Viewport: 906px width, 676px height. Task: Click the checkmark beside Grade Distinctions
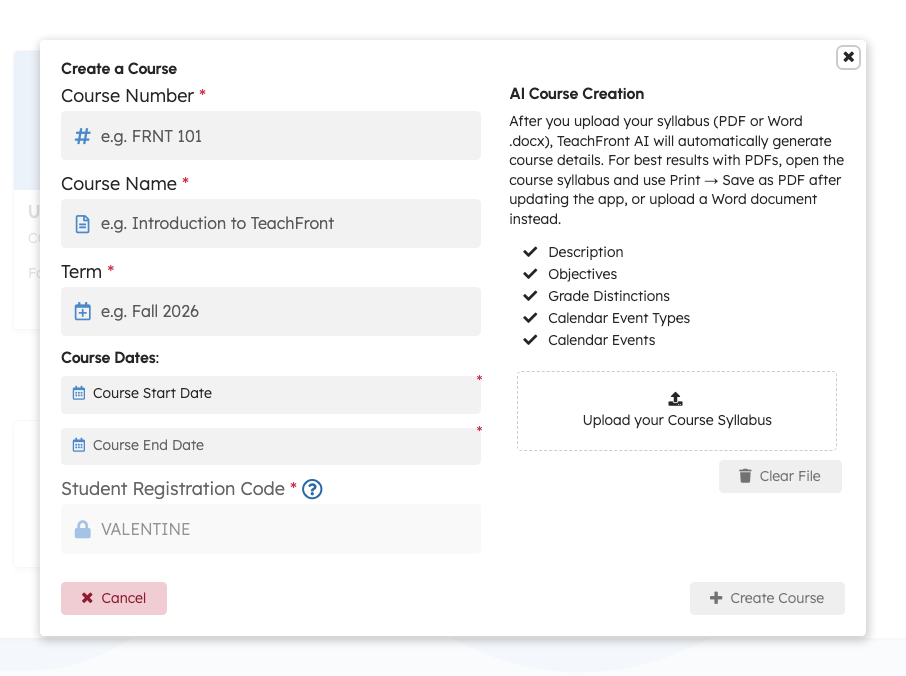click(530, 296)
